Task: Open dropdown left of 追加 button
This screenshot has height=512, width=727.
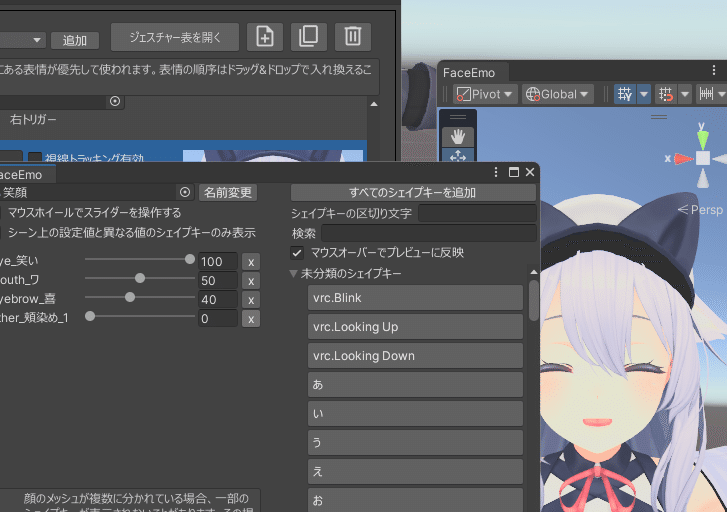Action: tap(22, 40)
